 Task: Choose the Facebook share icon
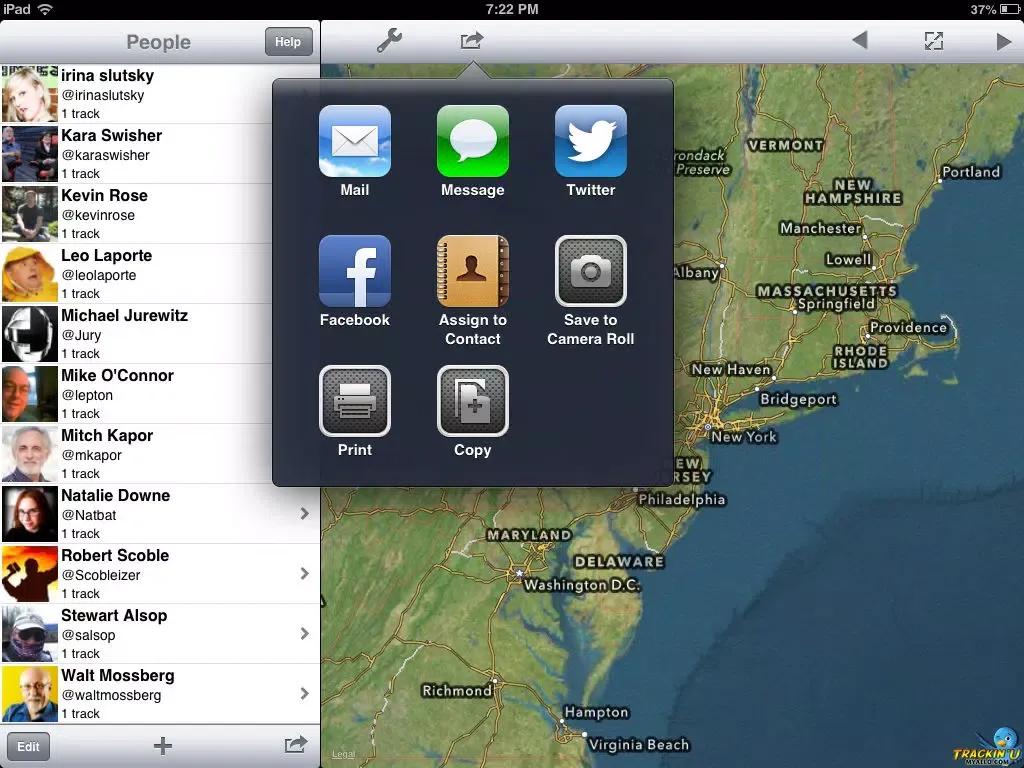click(355, 271)
